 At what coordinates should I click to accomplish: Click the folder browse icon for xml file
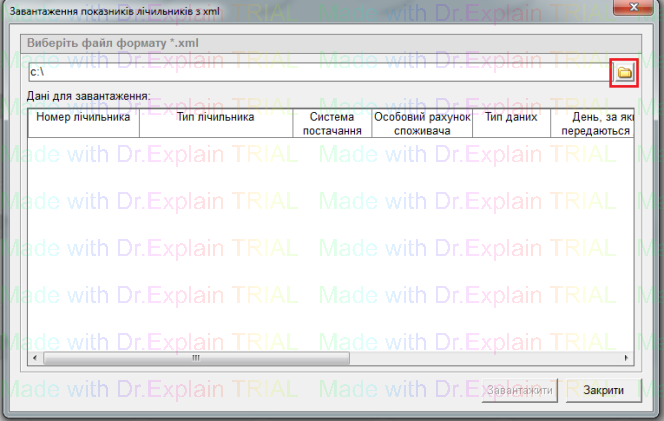[624, 73]
